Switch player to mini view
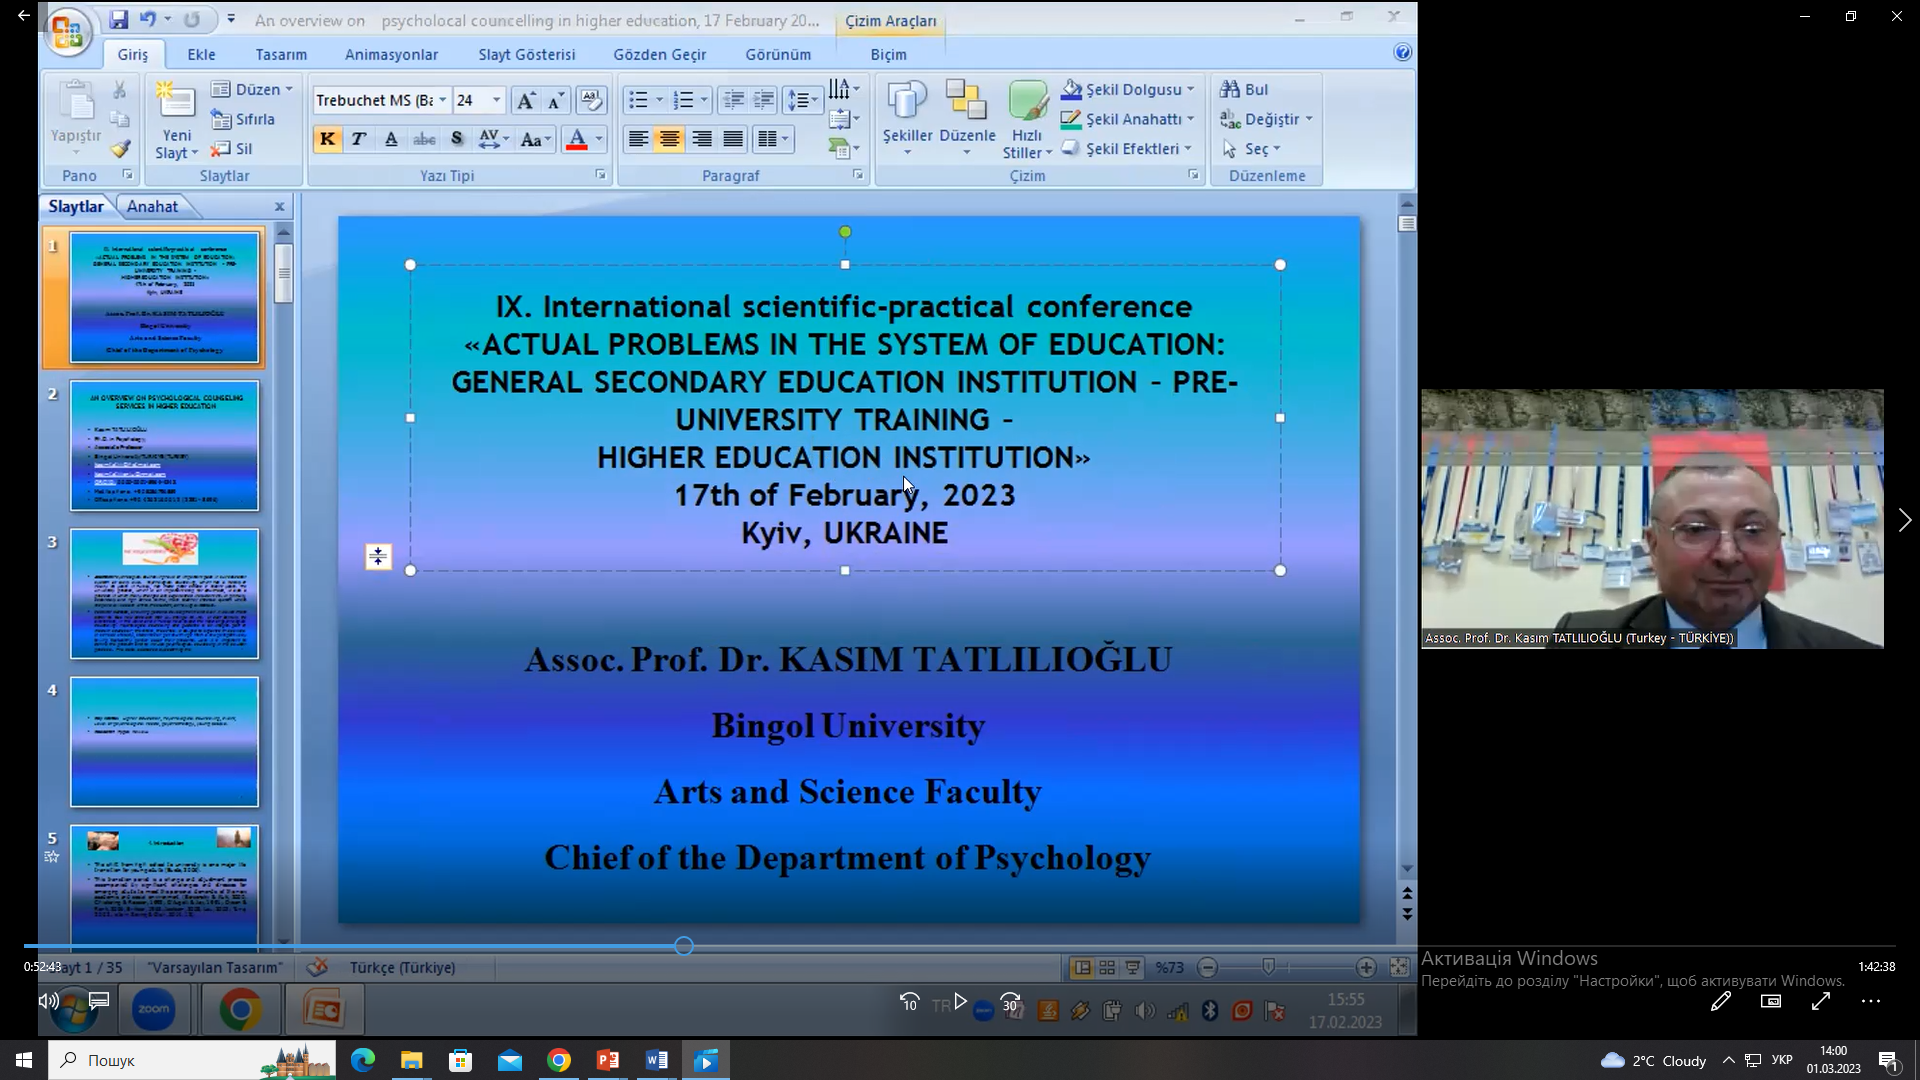Viewport: 1920px width, 1080px height. pos(1771,1001)
